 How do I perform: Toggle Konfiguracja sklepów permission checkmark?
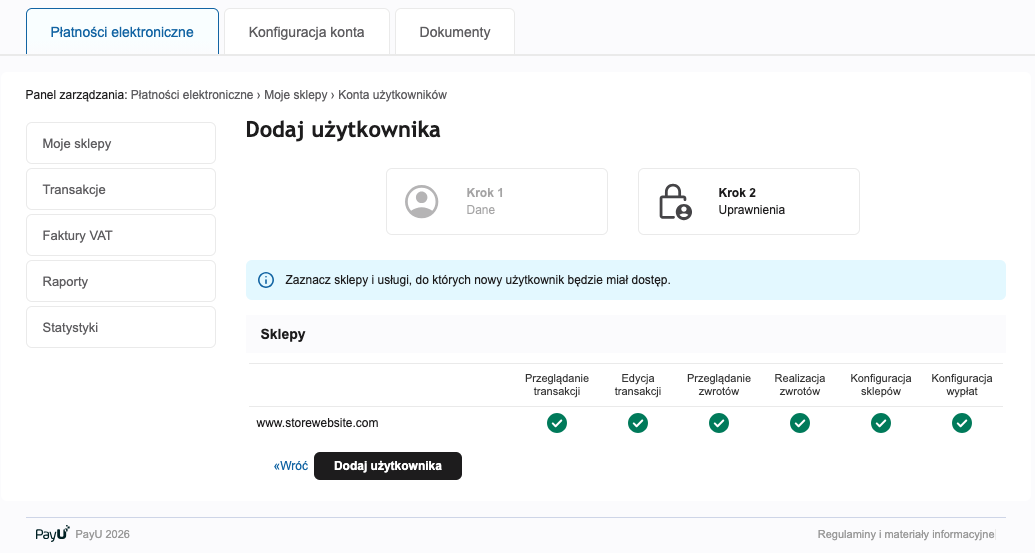coord(881,423)
